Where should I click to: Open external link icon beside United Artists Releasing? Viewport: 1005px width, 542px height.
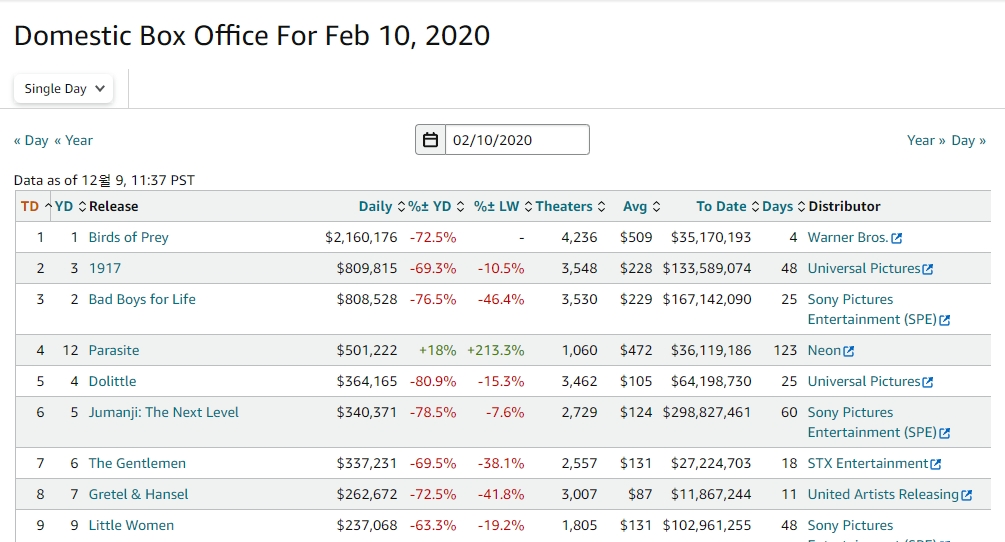[x=967, y=495]
